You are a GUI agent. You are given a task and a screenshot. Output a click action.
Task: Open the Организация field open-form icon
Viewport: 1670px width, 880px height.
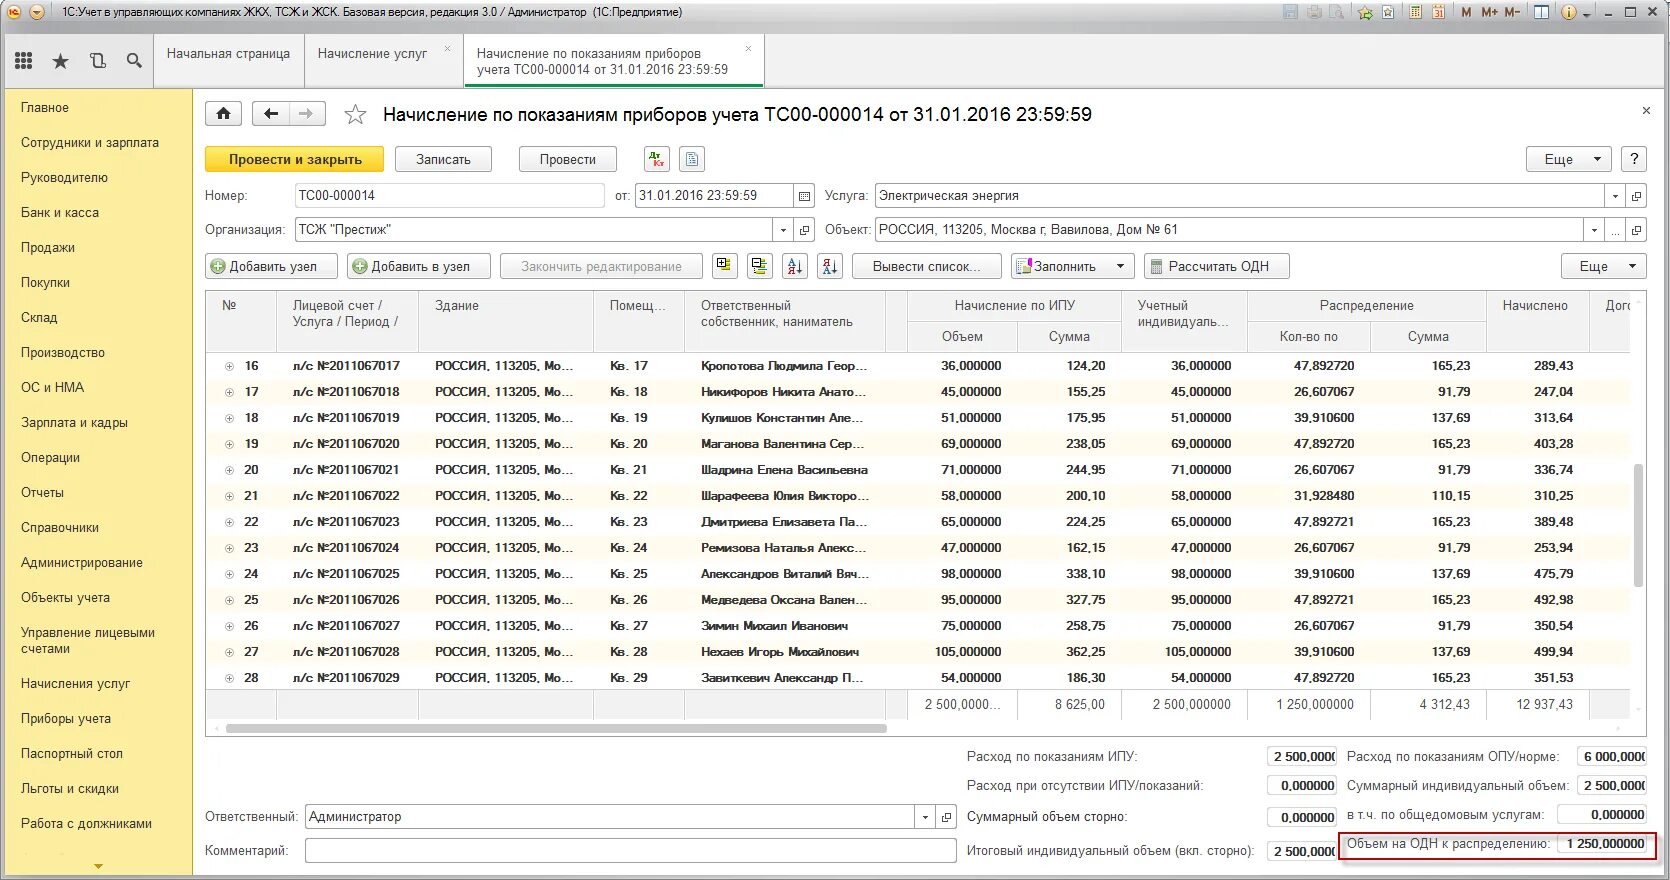pos(805,230)
